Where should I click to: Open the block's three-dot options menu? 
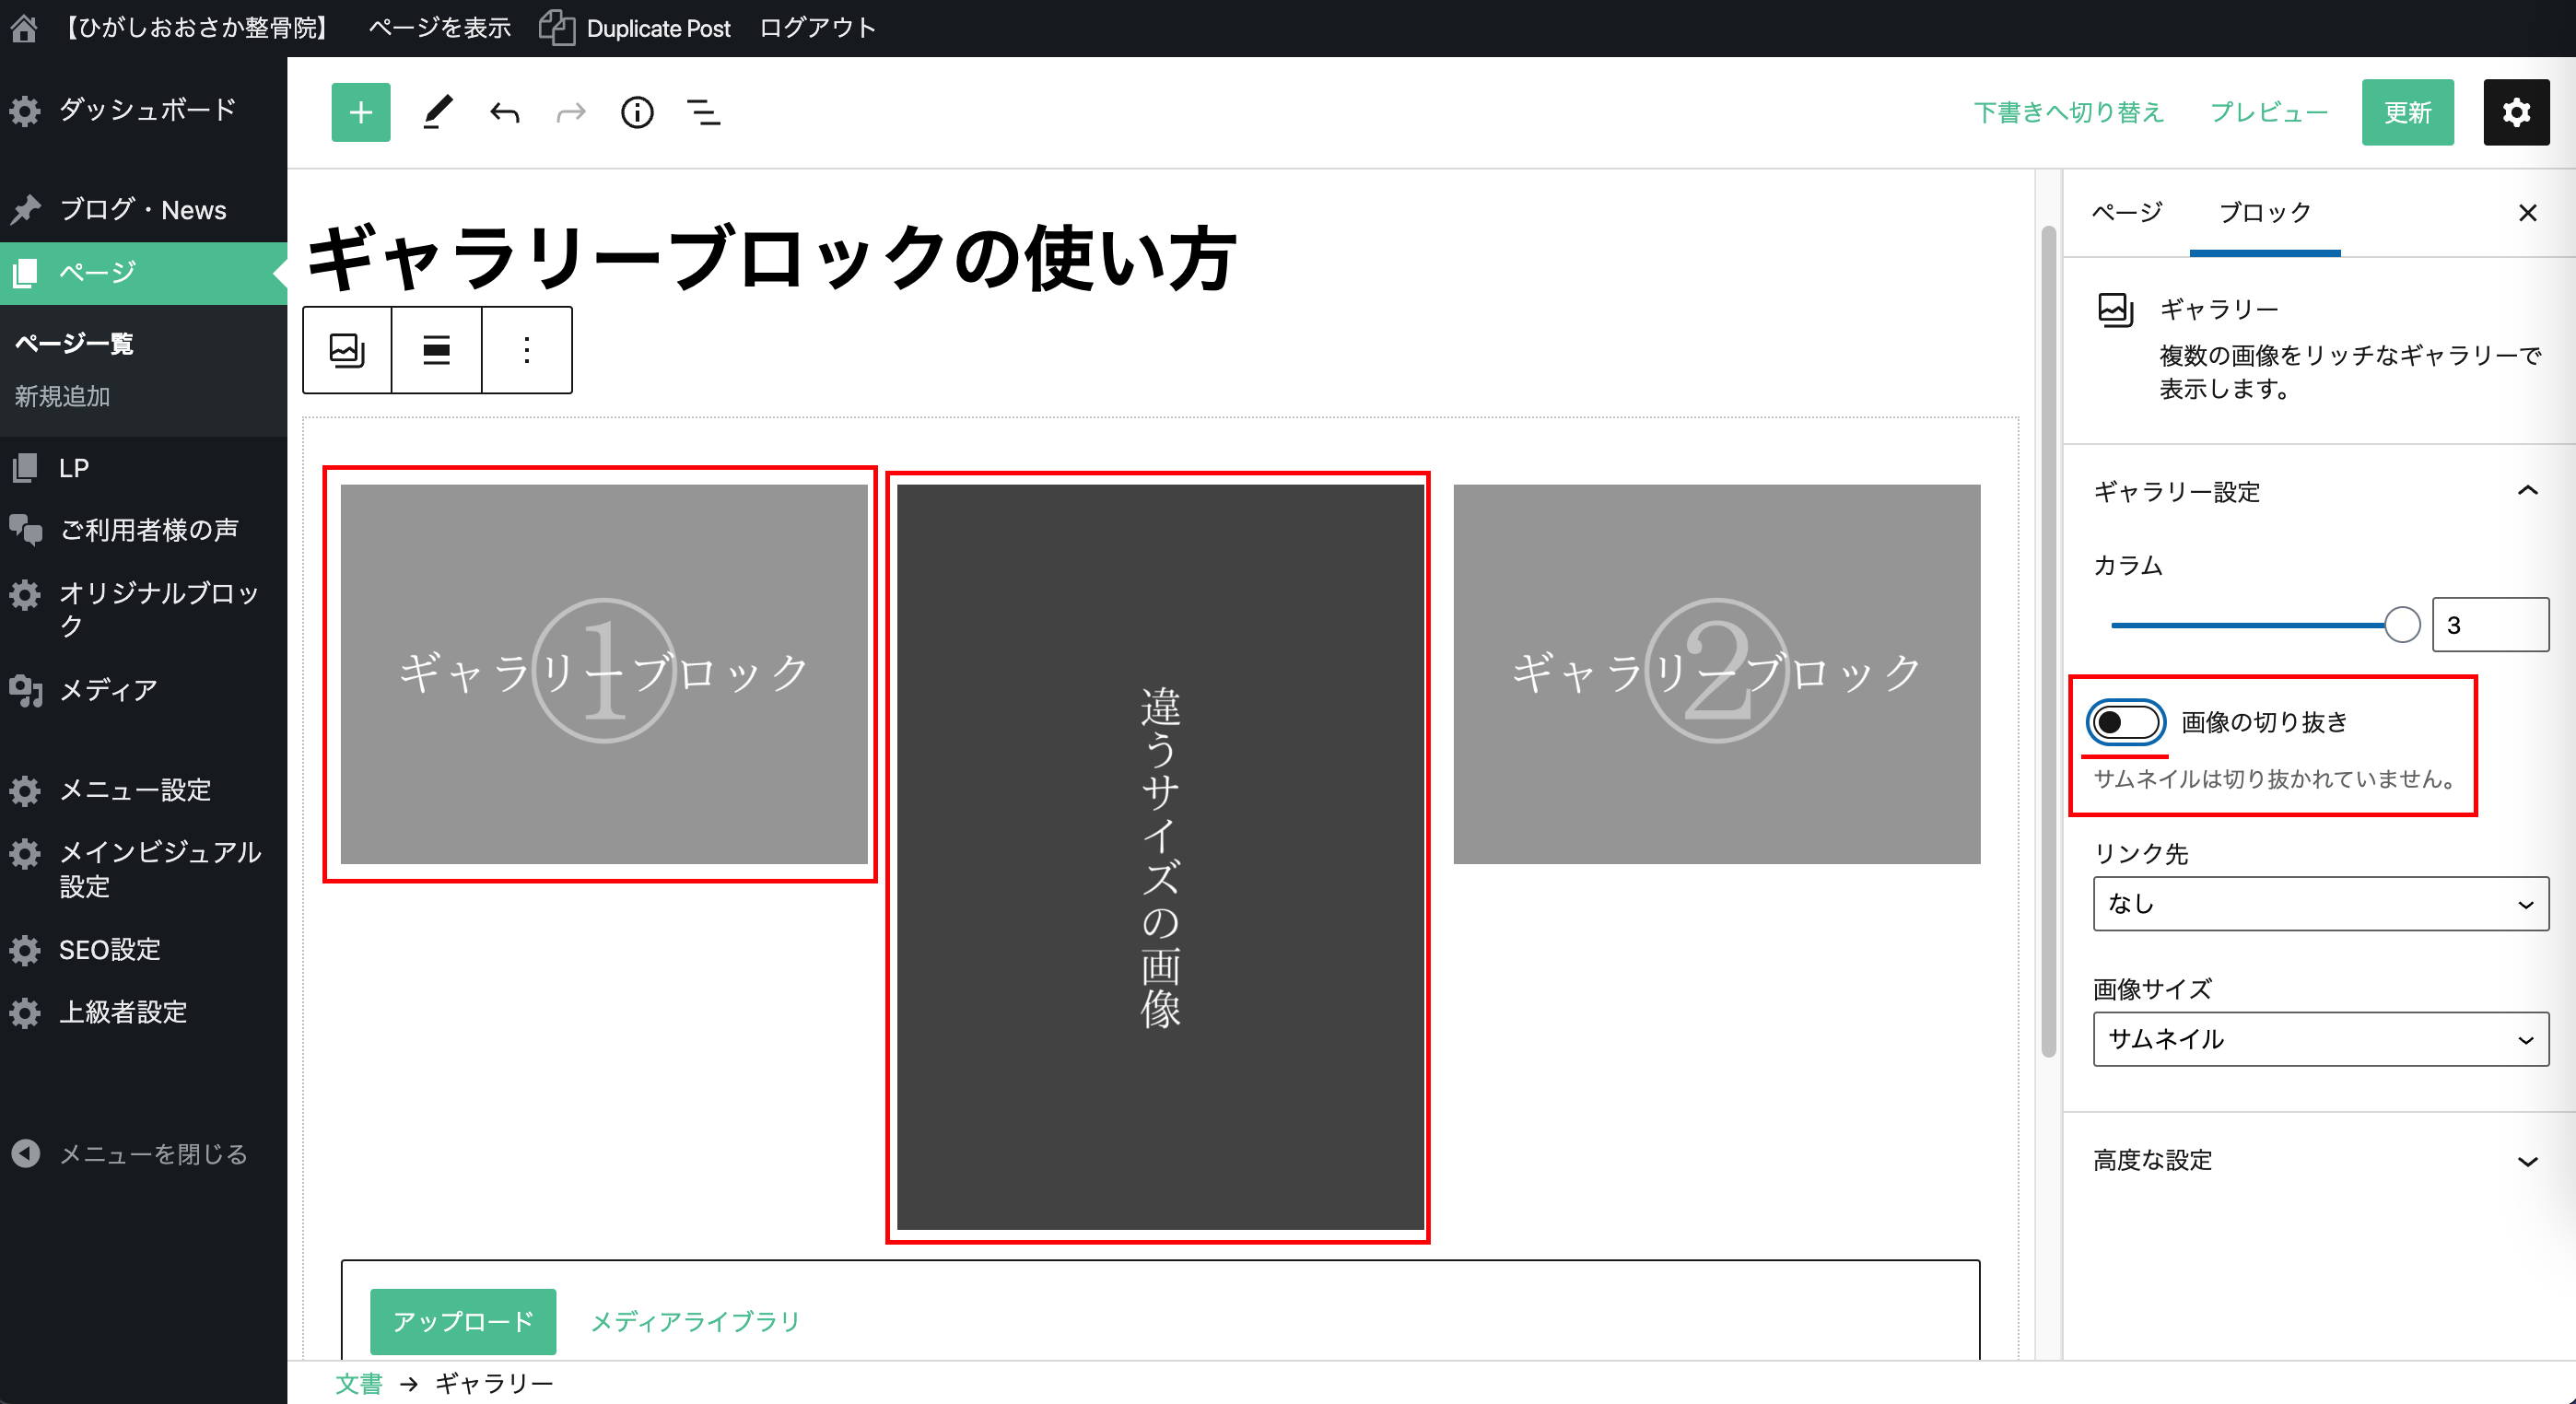coord(526,350)
